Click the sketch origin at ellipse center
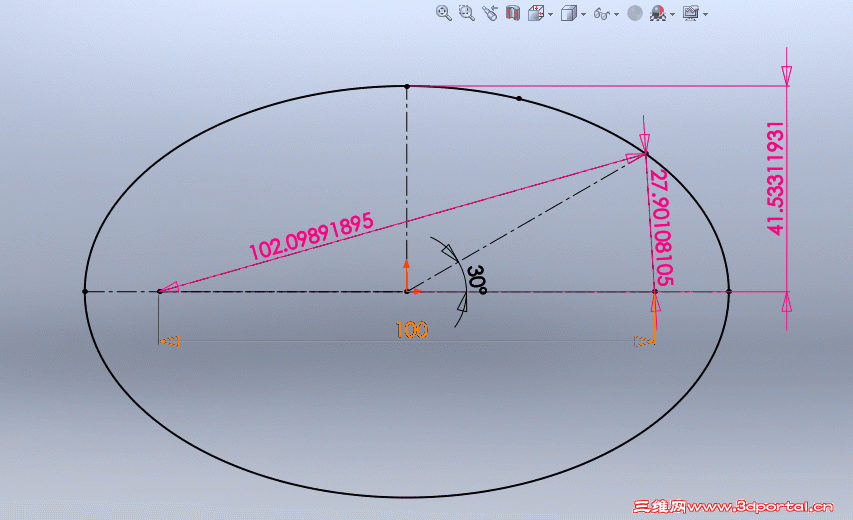The image size is (853, 520). click(x=407, y=292)
